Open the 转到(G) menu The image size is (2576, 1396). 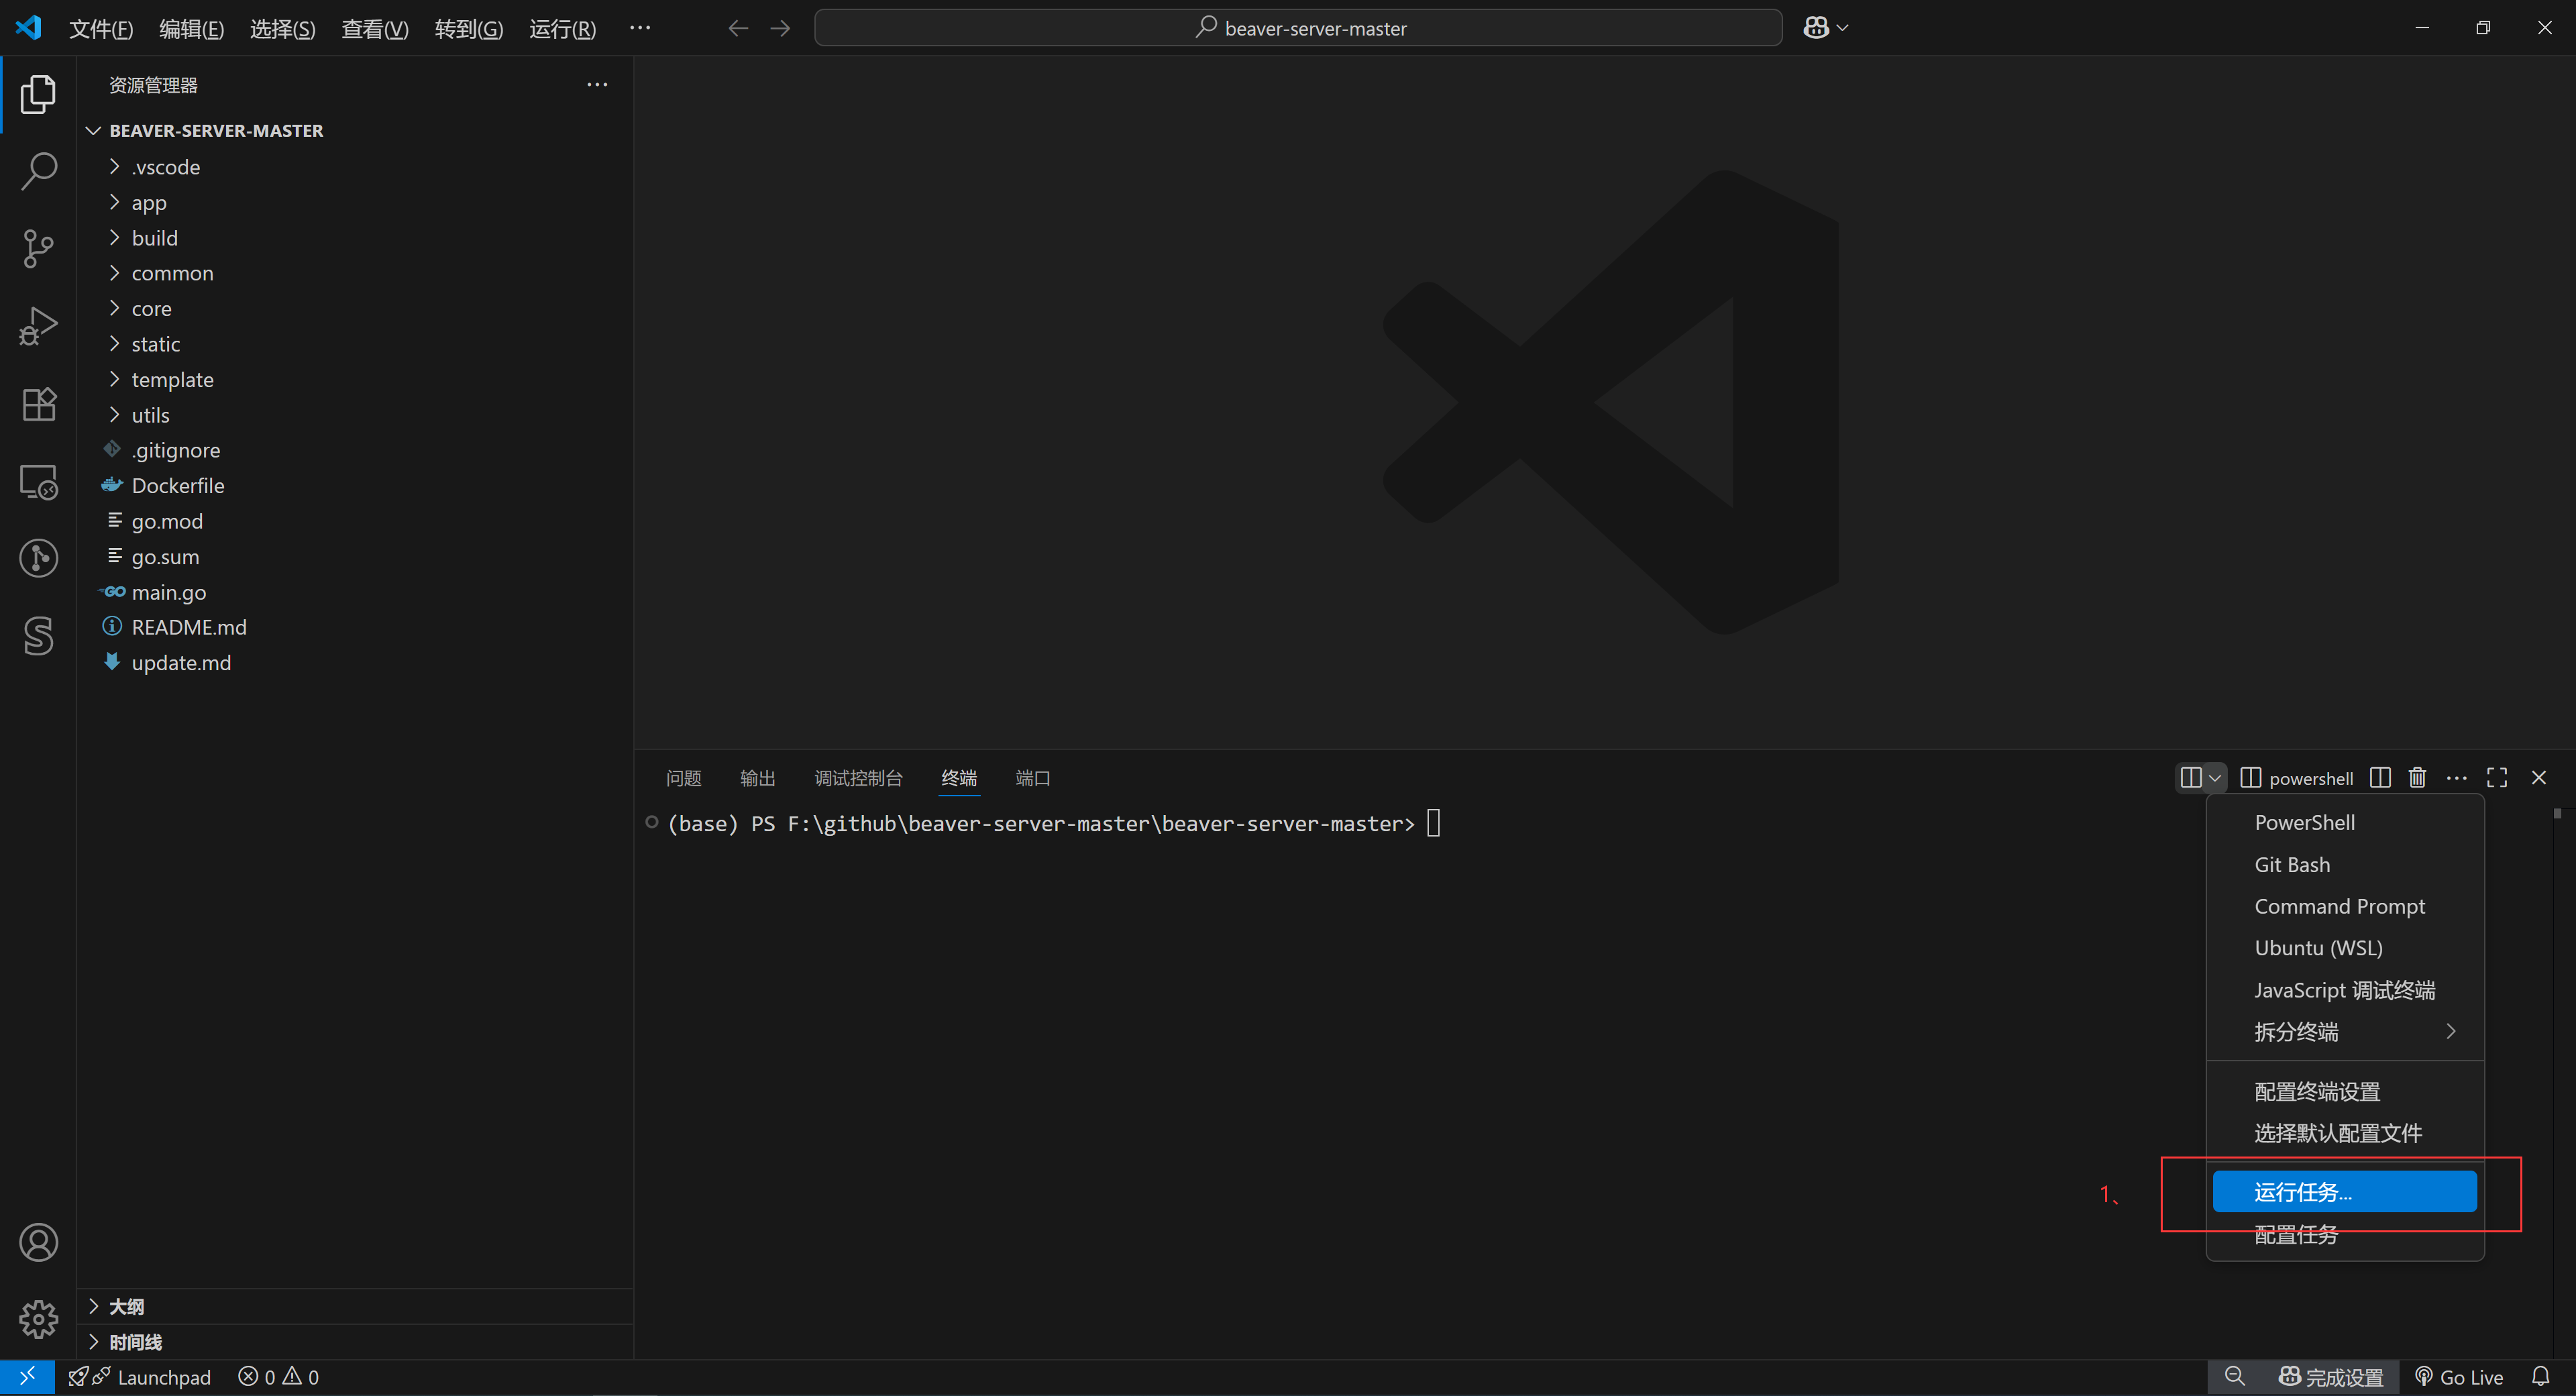pos(468,29)
